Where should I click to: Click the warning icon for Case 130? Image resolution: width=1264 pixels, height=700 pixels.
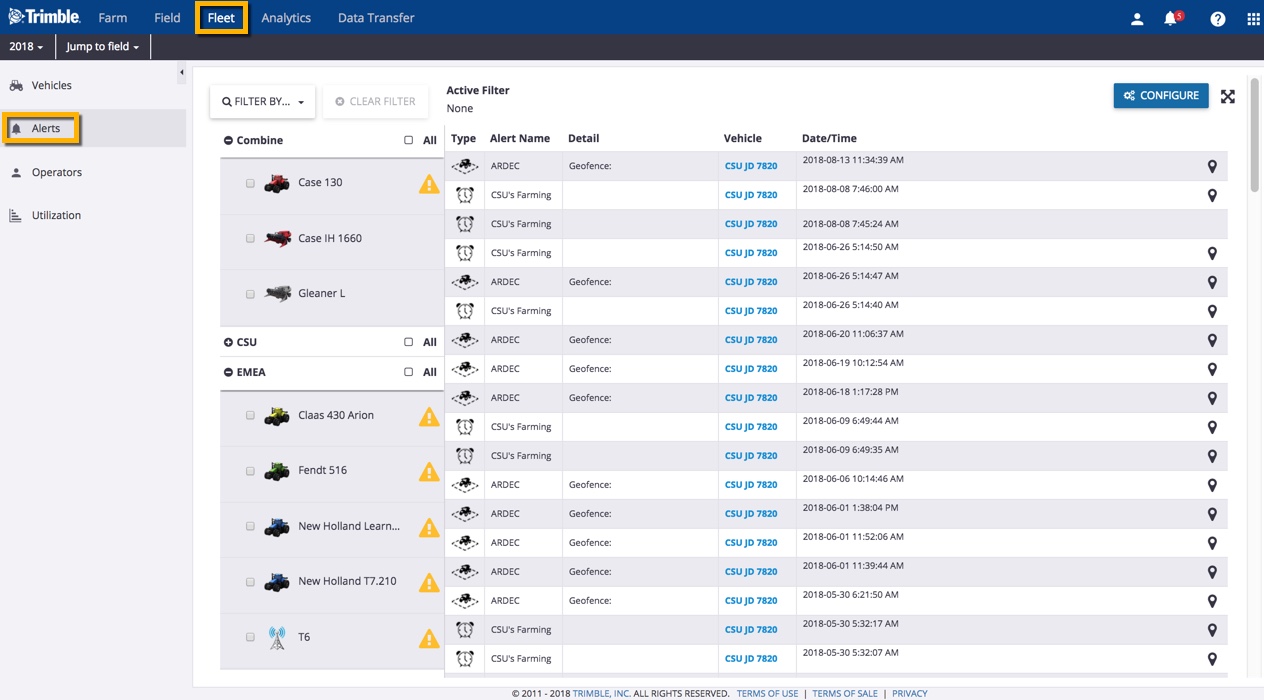click(429, 184)
